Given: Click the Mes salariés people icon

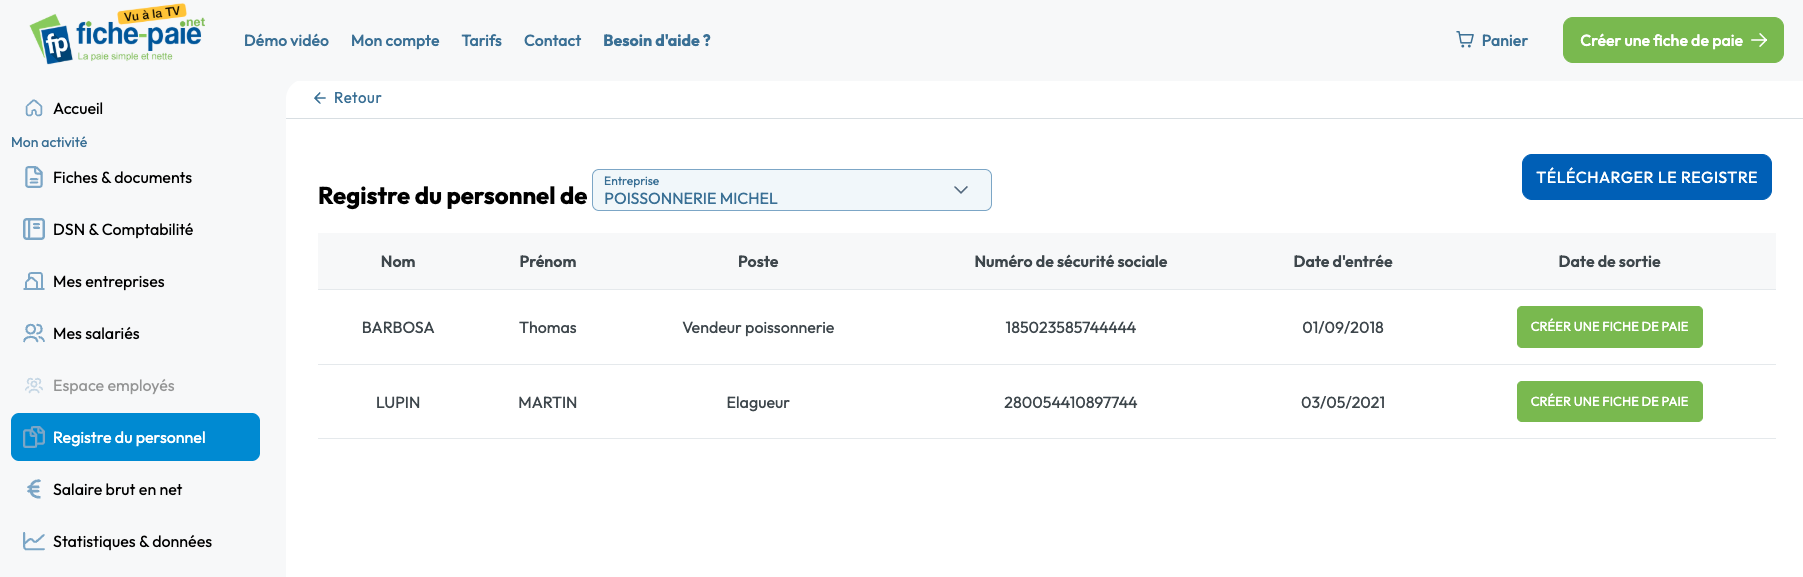Looking at the screenshot, I should (34, 333).
